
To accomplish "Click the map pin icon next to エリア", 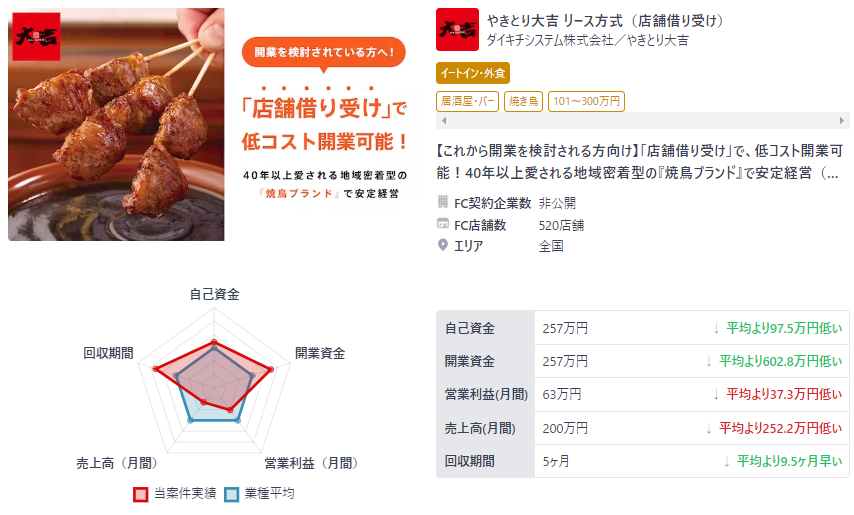I will (x=443, y=245).
